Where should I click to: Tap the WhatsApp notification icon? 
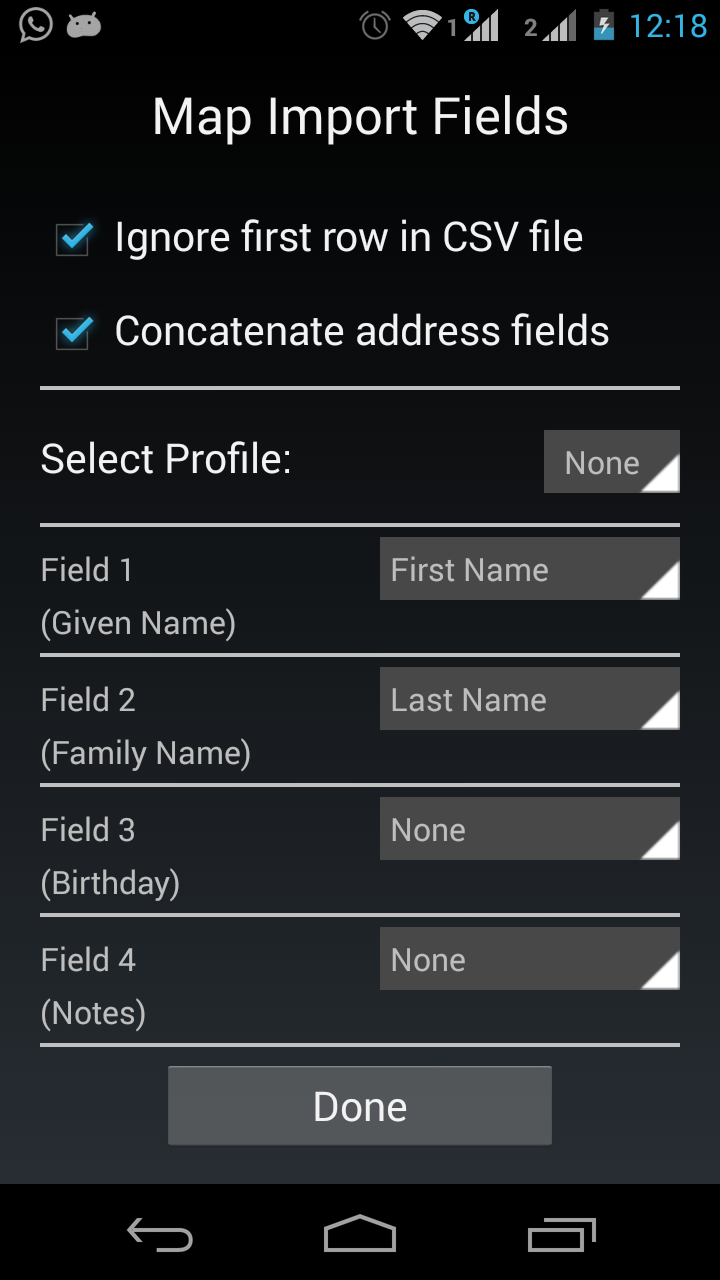pos(36,25)
